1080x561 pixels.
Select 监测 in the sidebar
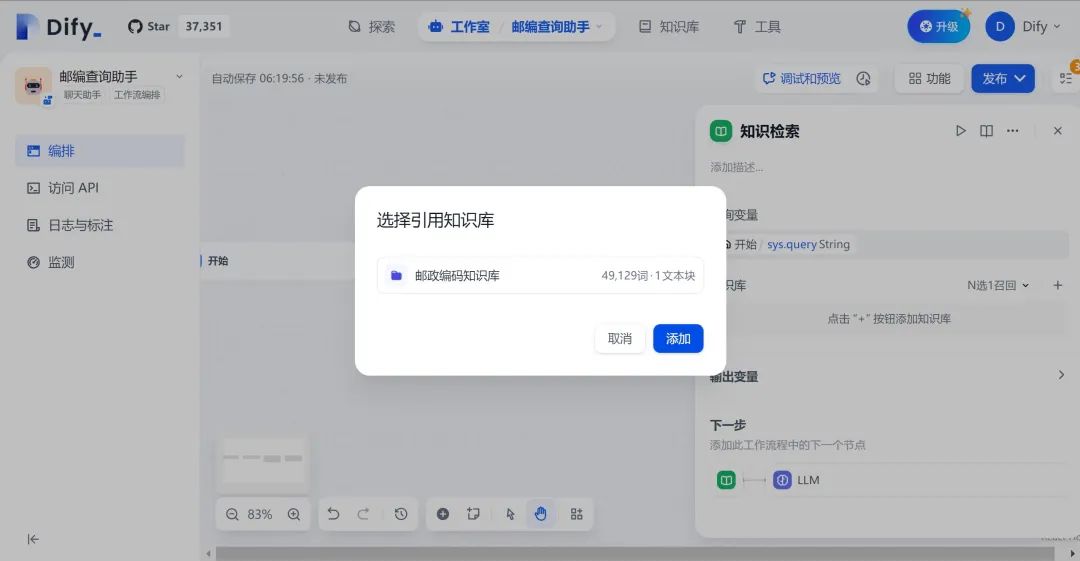pos(100,262)
